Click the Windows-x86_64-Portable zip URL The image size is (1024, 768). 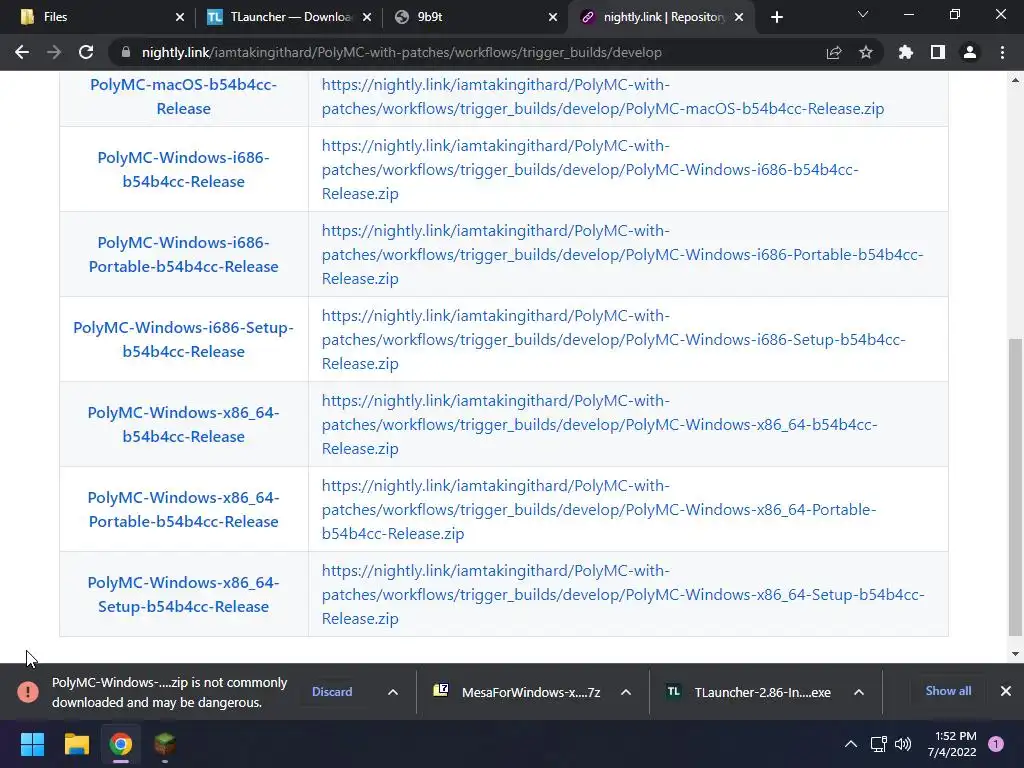point(599,509)
